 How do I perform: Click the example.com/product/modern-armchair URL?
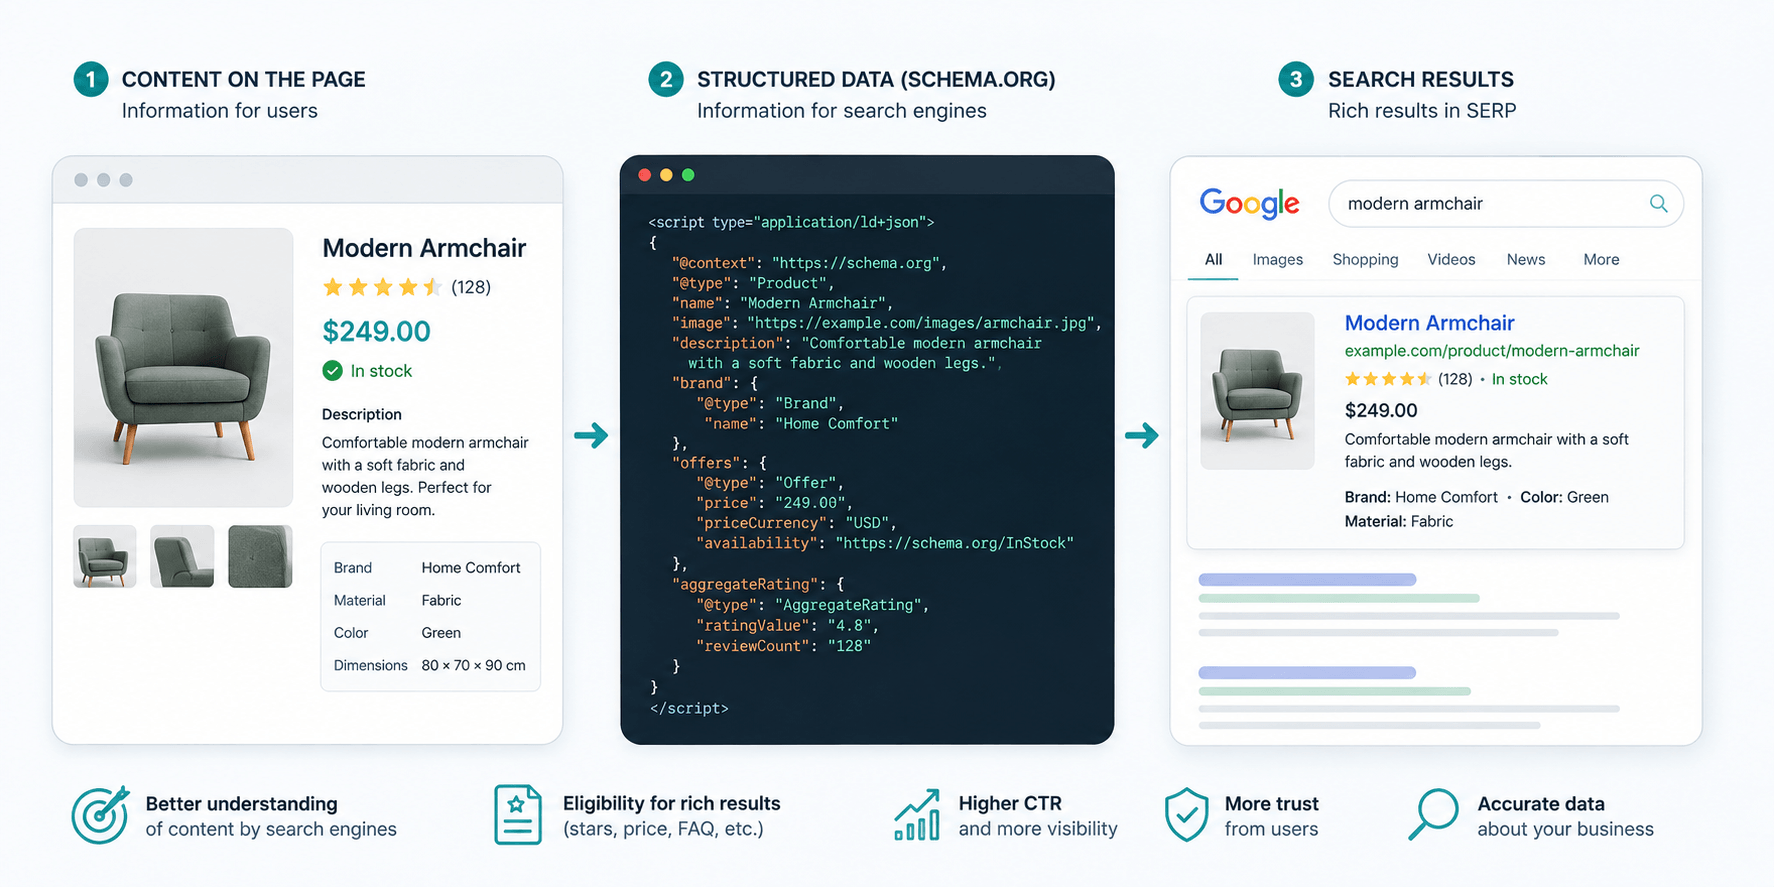click(1492, 351)
